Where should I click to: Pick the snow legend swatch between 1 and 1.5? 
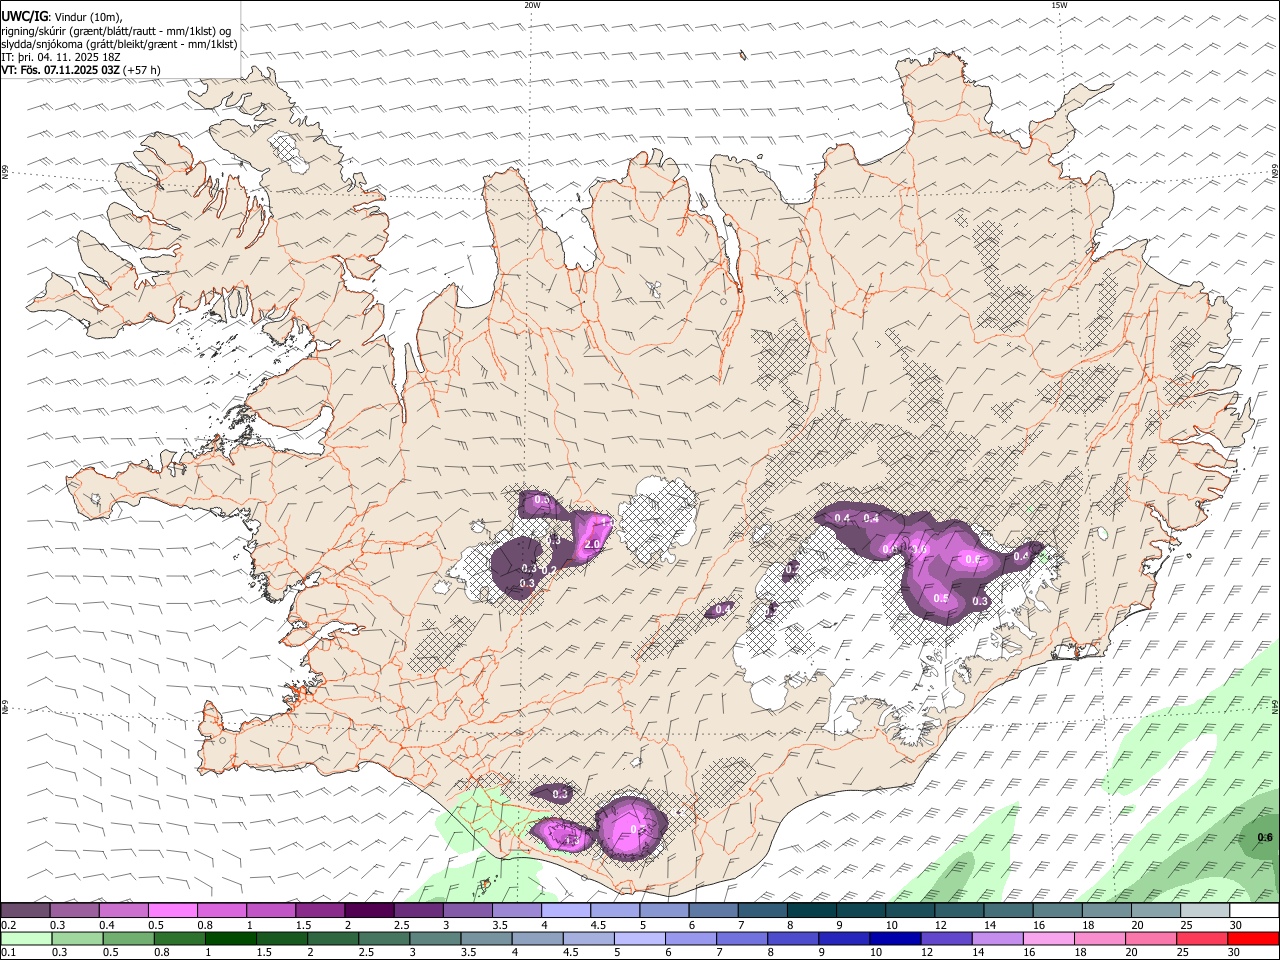270,910
